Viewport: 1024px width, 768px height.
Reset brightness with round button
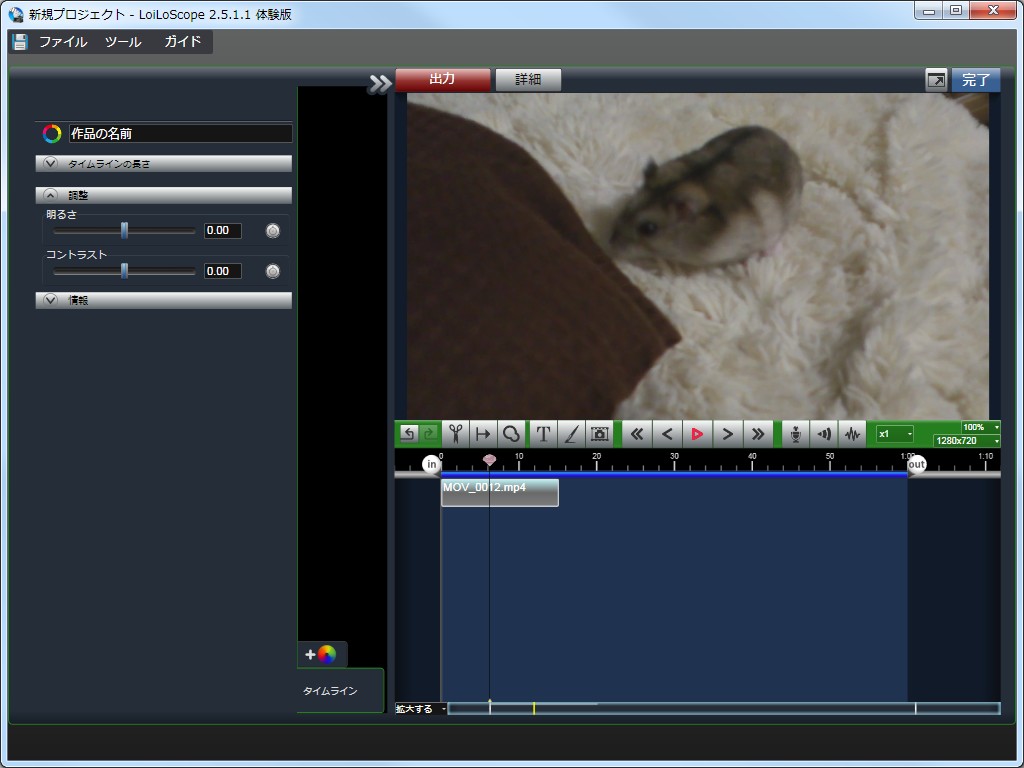point(273,231)
